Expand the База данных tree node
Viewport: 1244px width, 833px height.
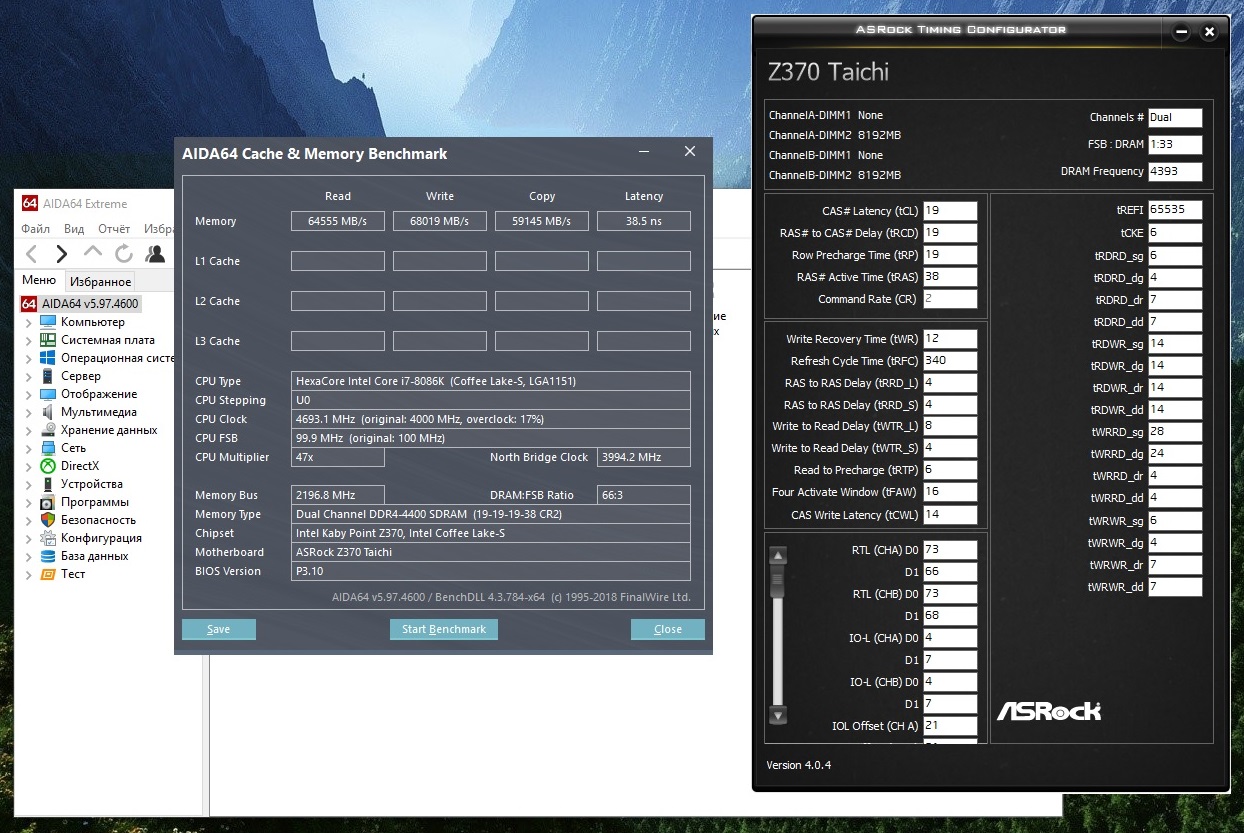28,557
